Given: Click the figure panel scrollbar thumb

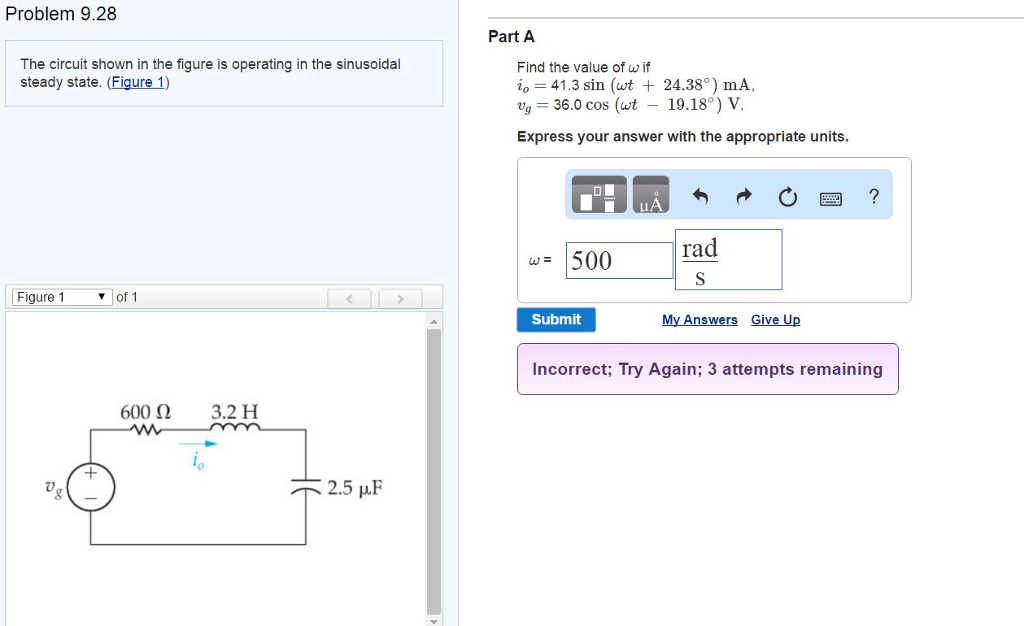Looking at the screenshot, I should 434,471.
